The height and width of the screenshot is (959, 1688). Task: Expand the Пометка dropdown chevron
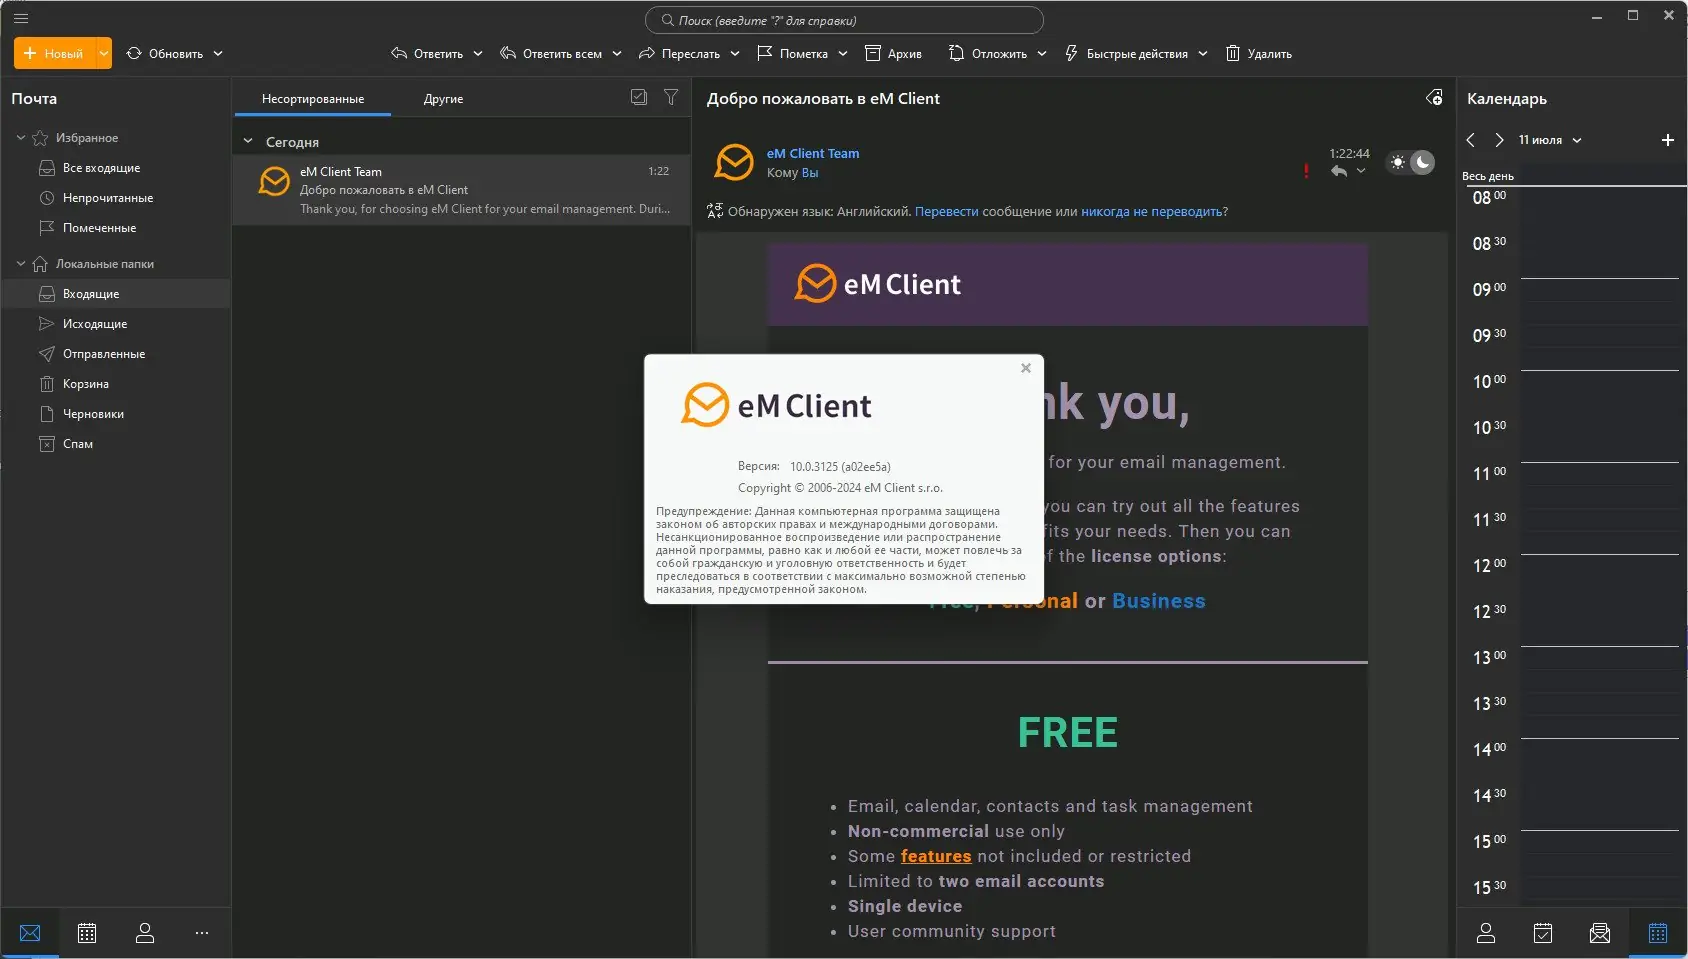(843, 54)
